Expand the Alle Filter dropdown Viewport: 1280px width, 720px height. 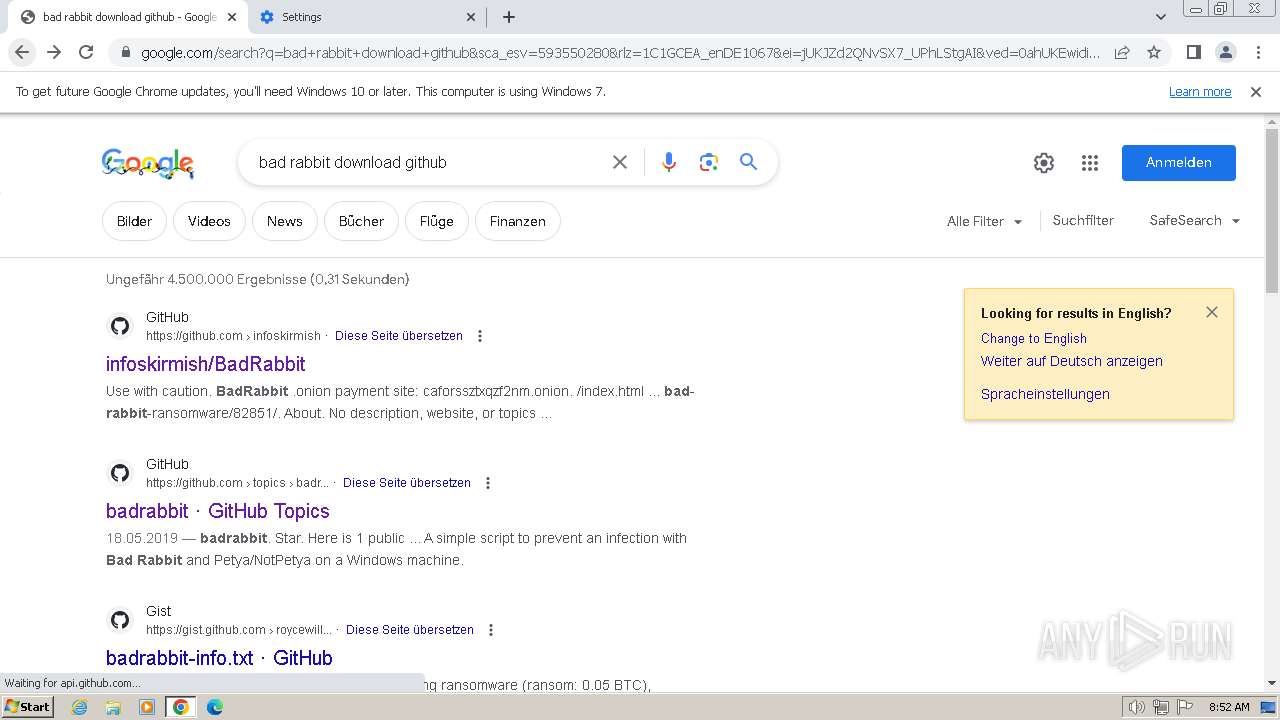click(x=985, y=221)
